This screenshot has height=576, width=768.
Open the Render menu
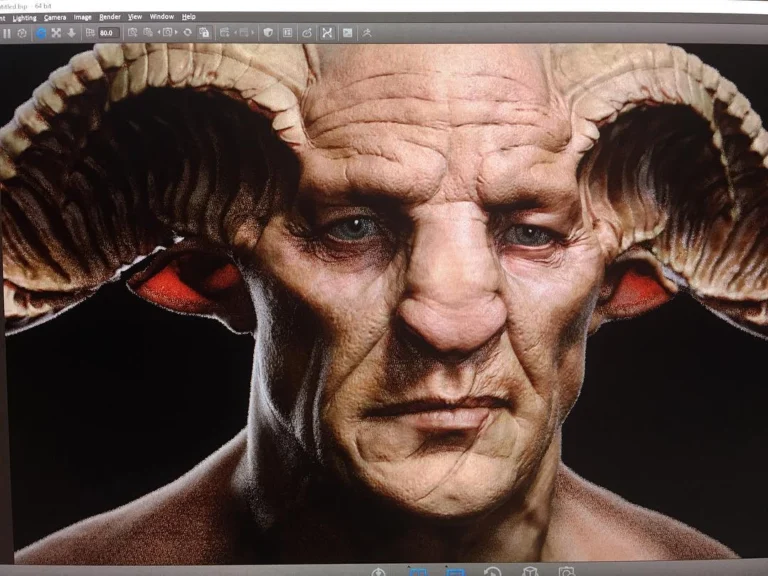coord(109,17)
